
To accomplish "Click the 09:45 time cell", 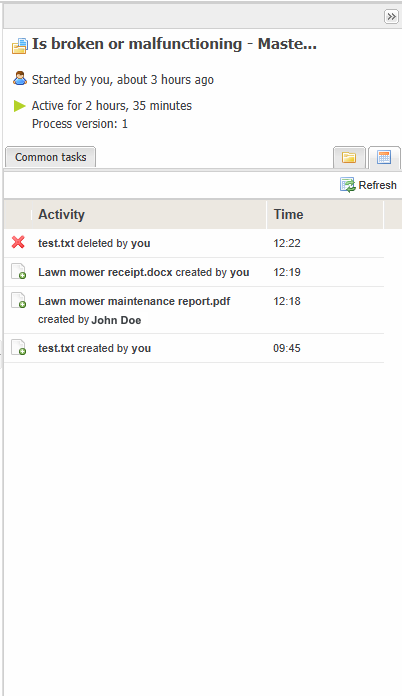I will click(x=287, y=348).
